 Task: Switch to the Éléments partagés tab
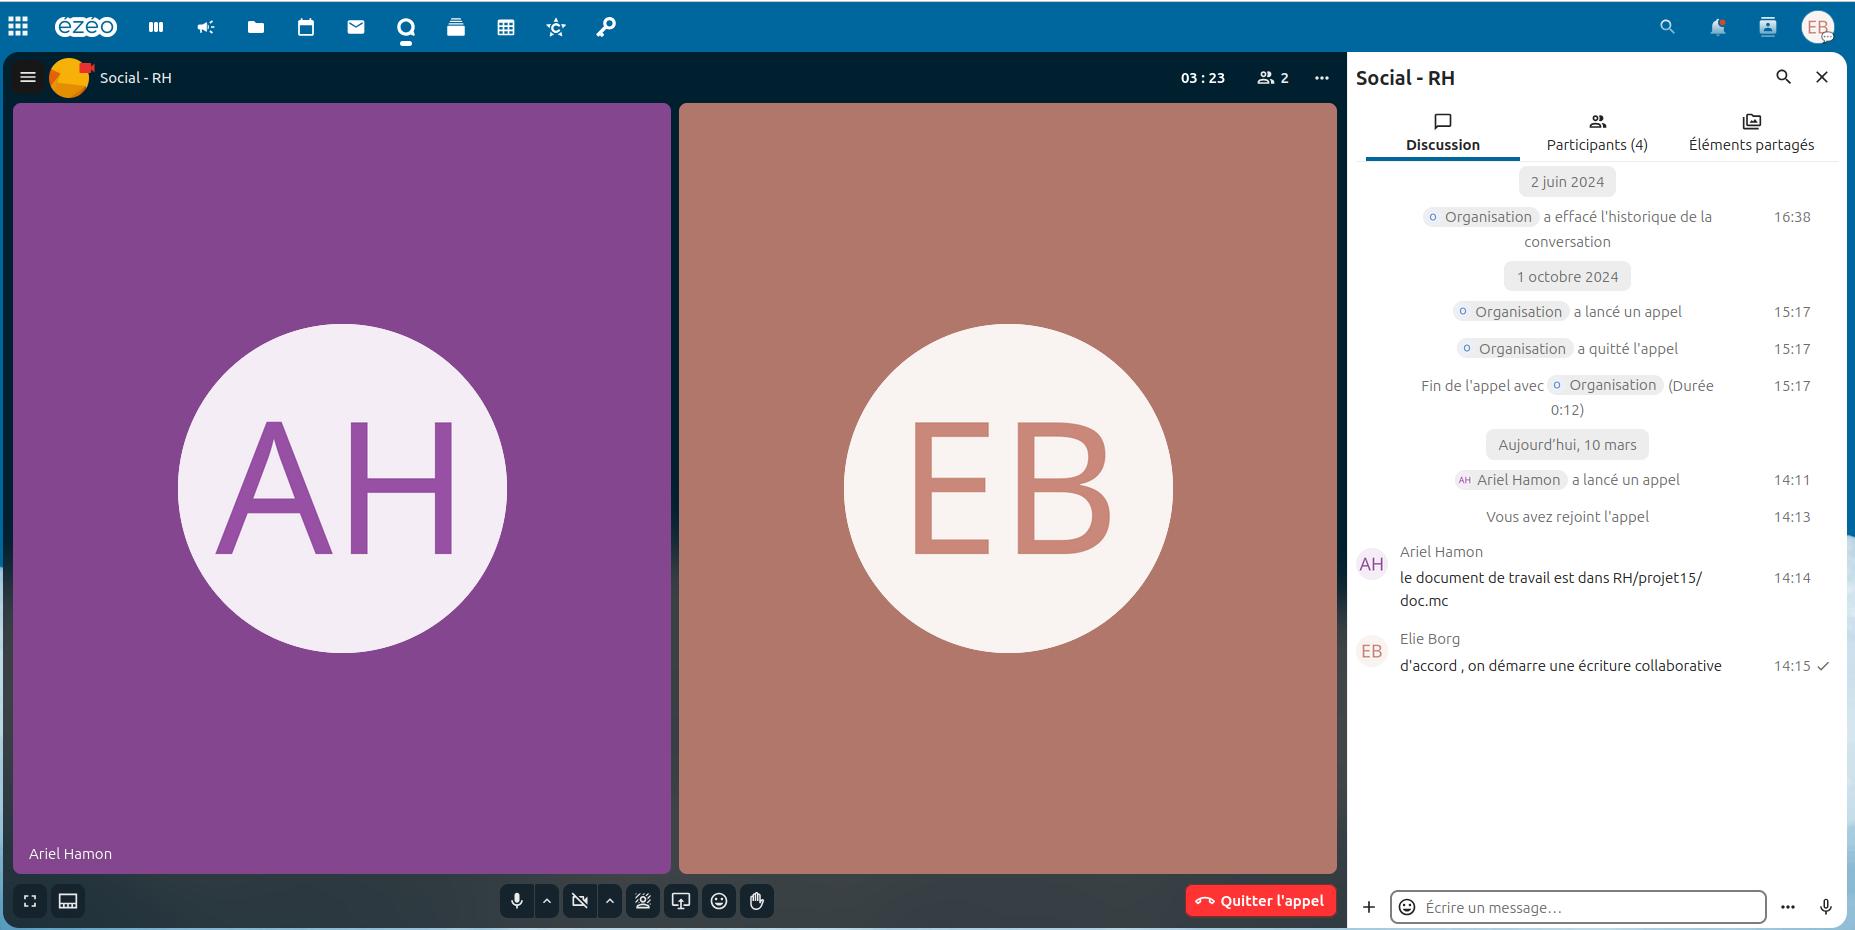pyautogui.click(x=1751, y=133)
